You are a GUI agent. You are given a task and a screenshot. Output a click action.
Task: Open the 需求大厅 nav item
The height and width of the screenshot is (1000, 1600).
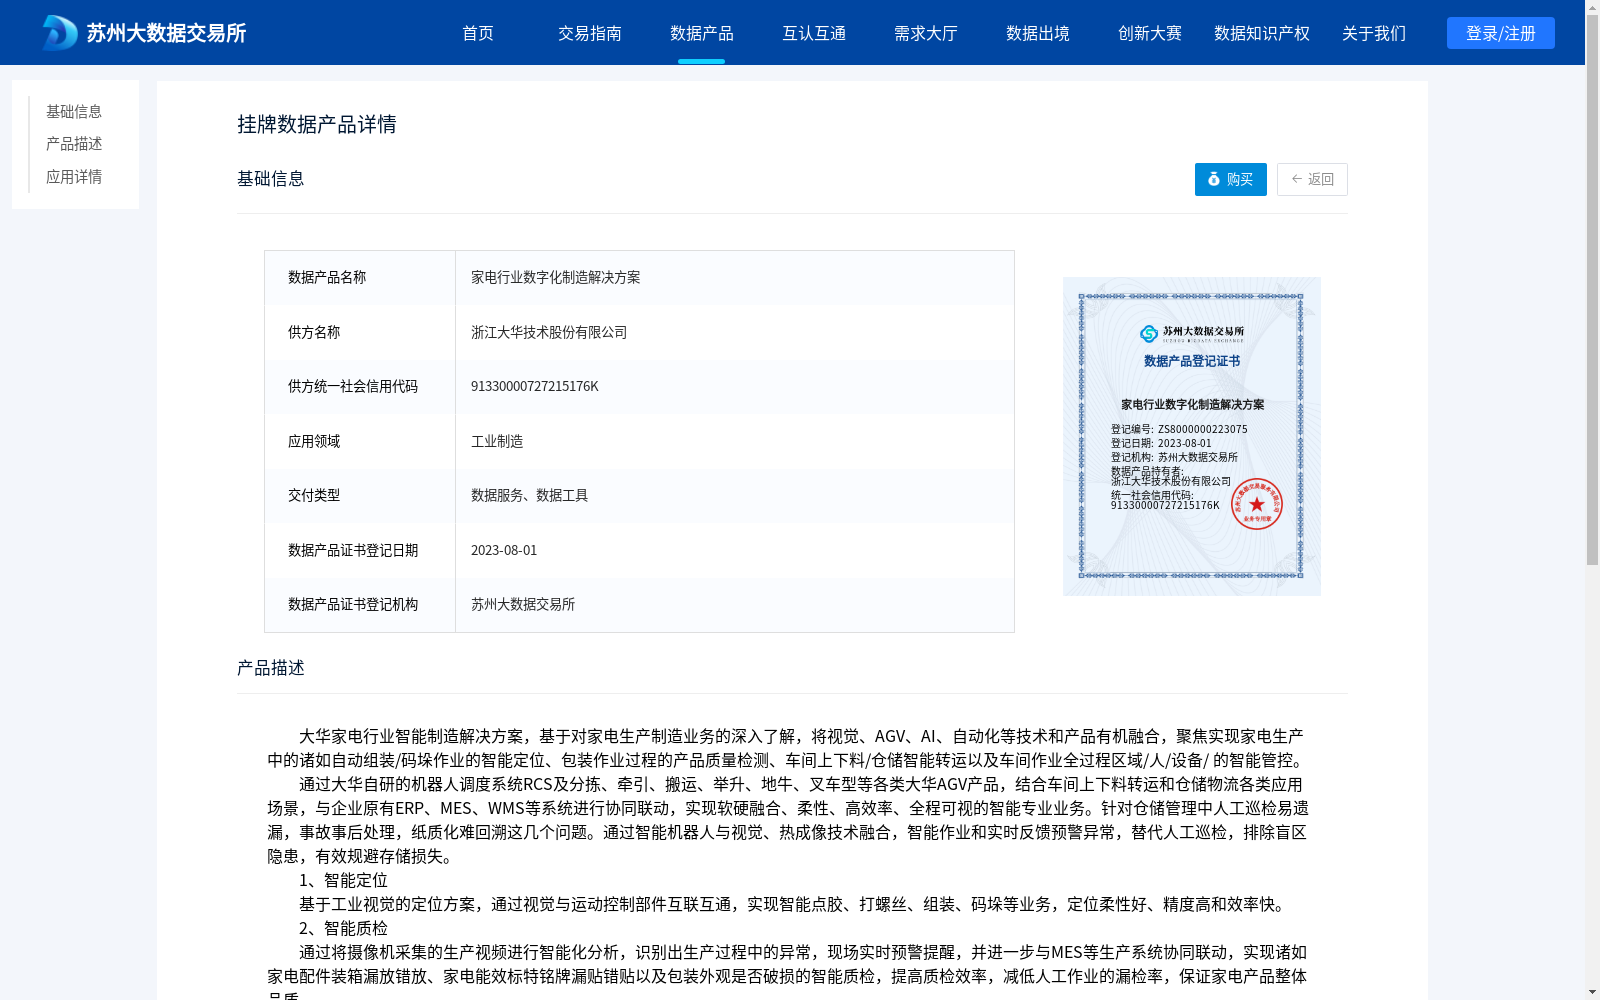[x=926, y=33]
